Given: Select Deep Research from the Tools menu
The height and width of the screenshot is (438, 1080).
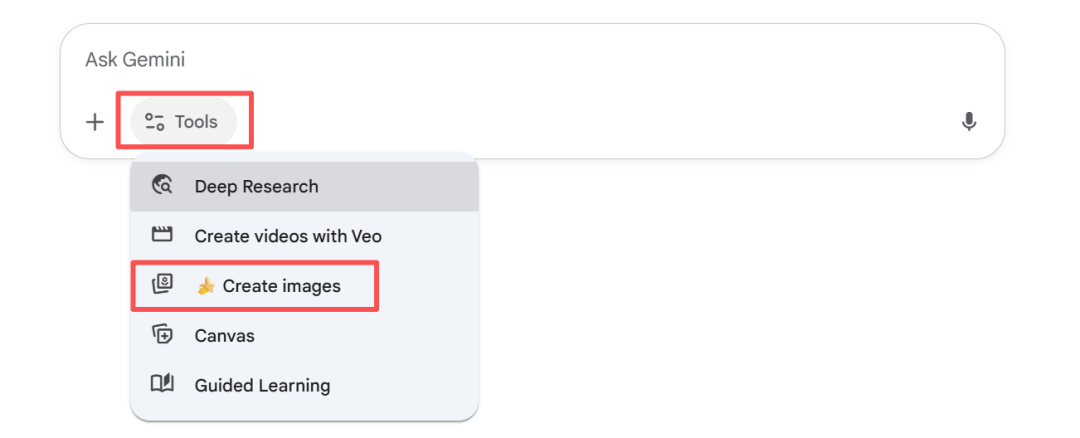Looking at the screenshot, I should tap(256, 186).
